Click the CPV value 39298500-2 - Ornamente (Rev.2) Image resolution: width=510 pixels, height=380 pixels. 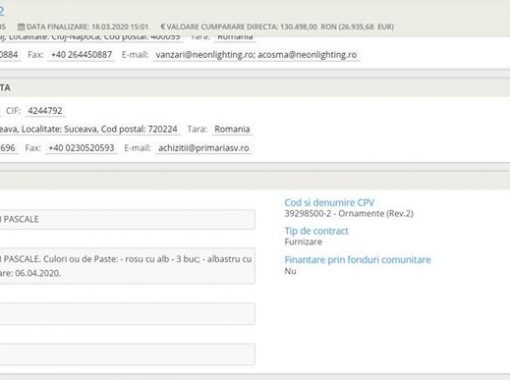349,213
